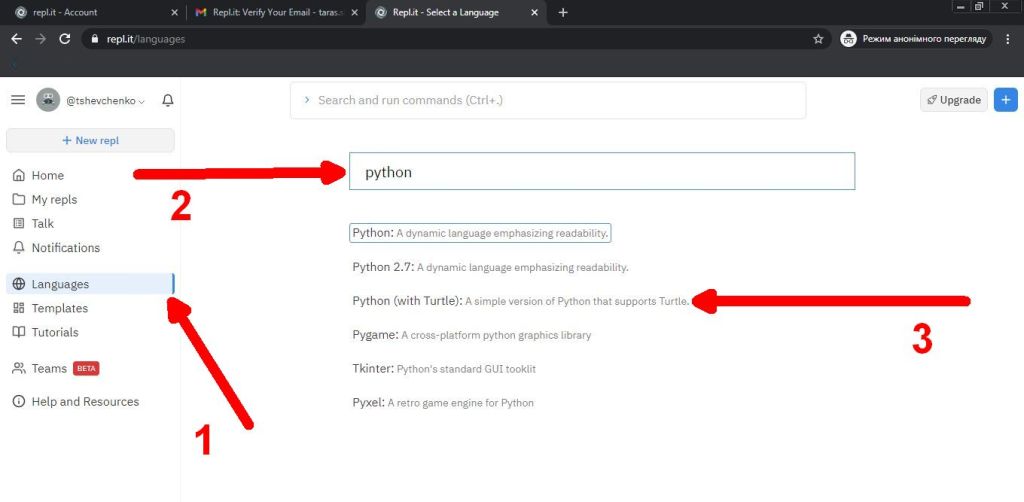Open the hamburger sidebar menu
1024x502 pixels.
coord(18,100)
